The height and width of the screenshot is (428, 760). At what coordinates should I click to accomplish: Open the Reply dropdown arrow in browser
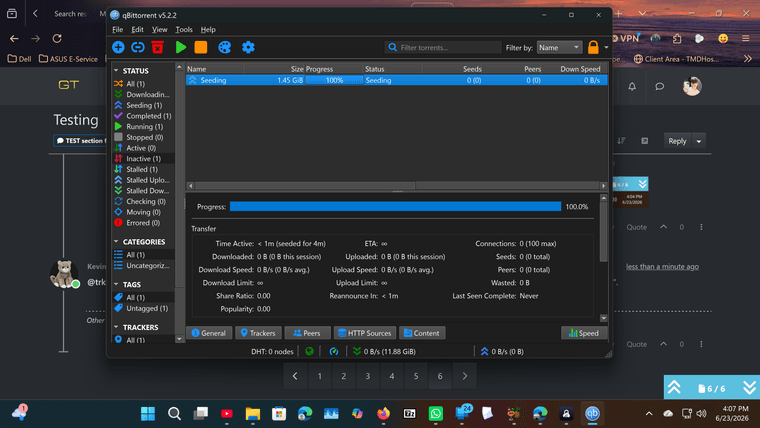point(698,141)
